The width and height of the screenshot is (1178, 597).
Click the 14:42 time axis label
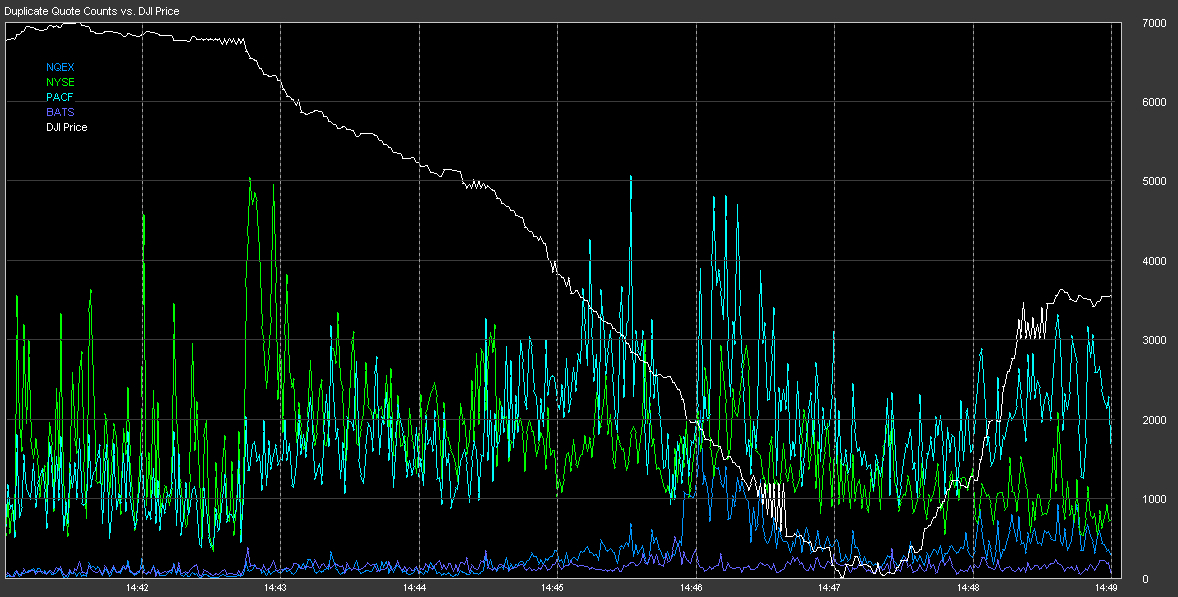137,589
